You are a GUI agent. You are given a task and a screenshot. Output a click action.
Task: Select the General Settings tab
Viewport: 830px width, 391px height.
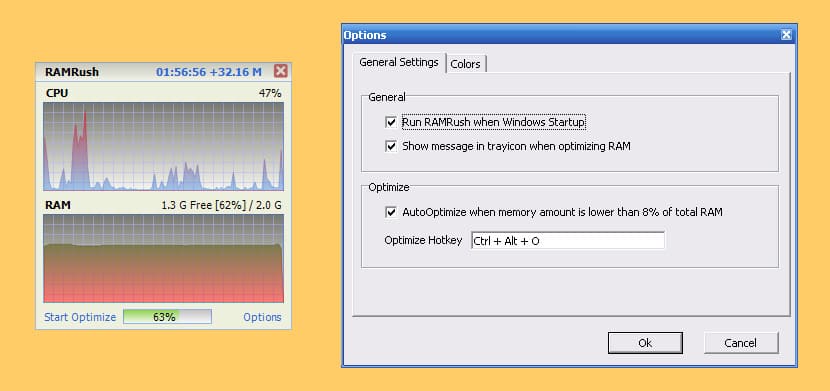pos(399,62)
